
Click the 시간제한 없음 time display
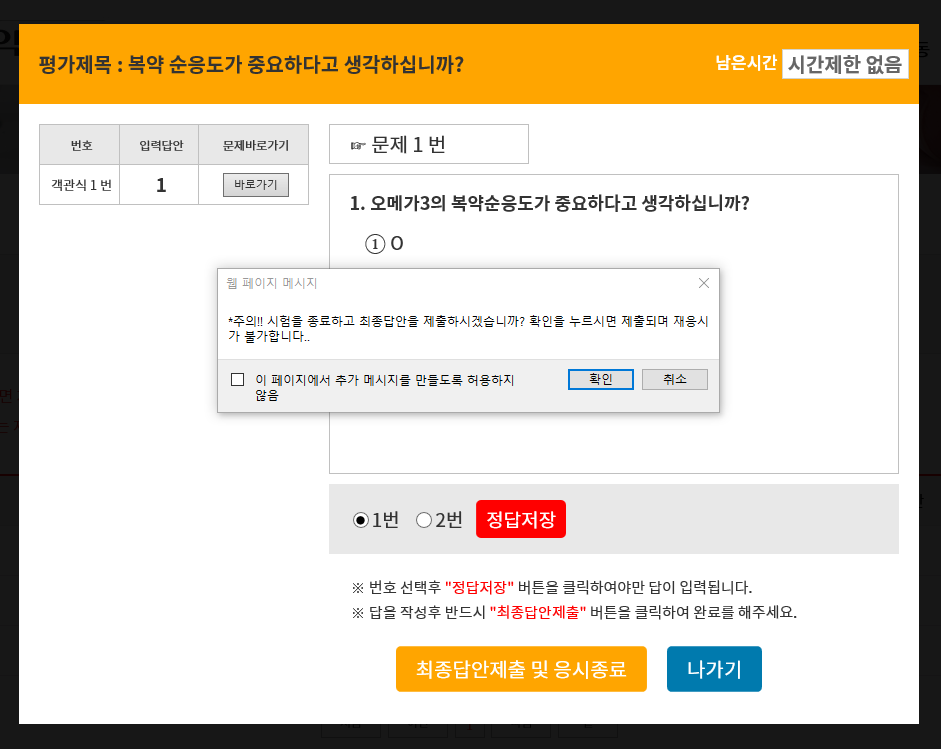tap(844, 64)
